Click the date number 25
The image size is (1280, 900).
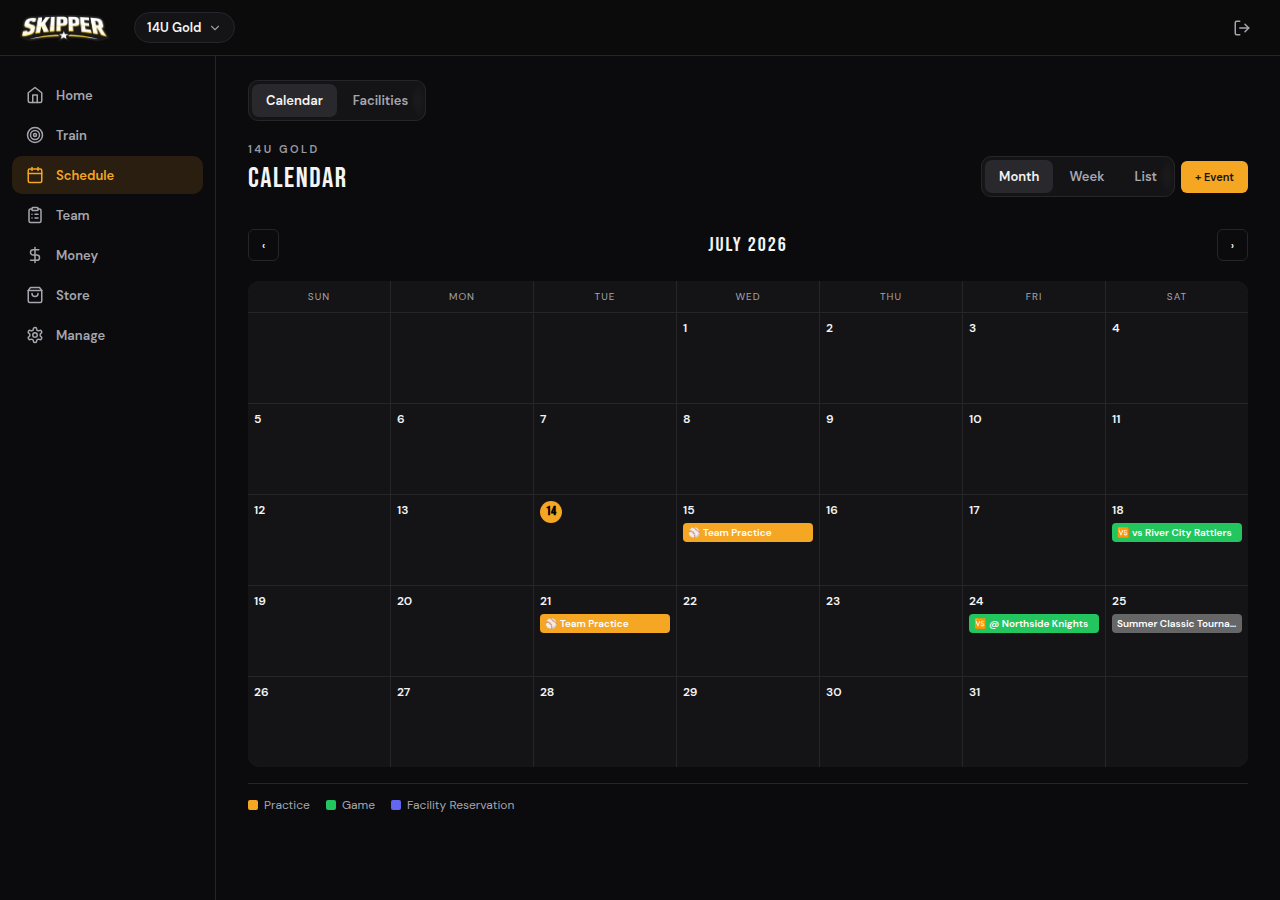(1119, 601)
